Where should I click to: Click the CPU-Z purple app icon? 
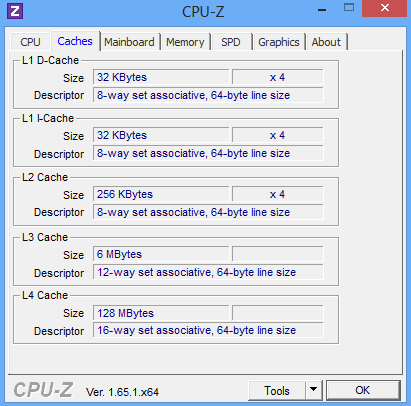(15, 11)
